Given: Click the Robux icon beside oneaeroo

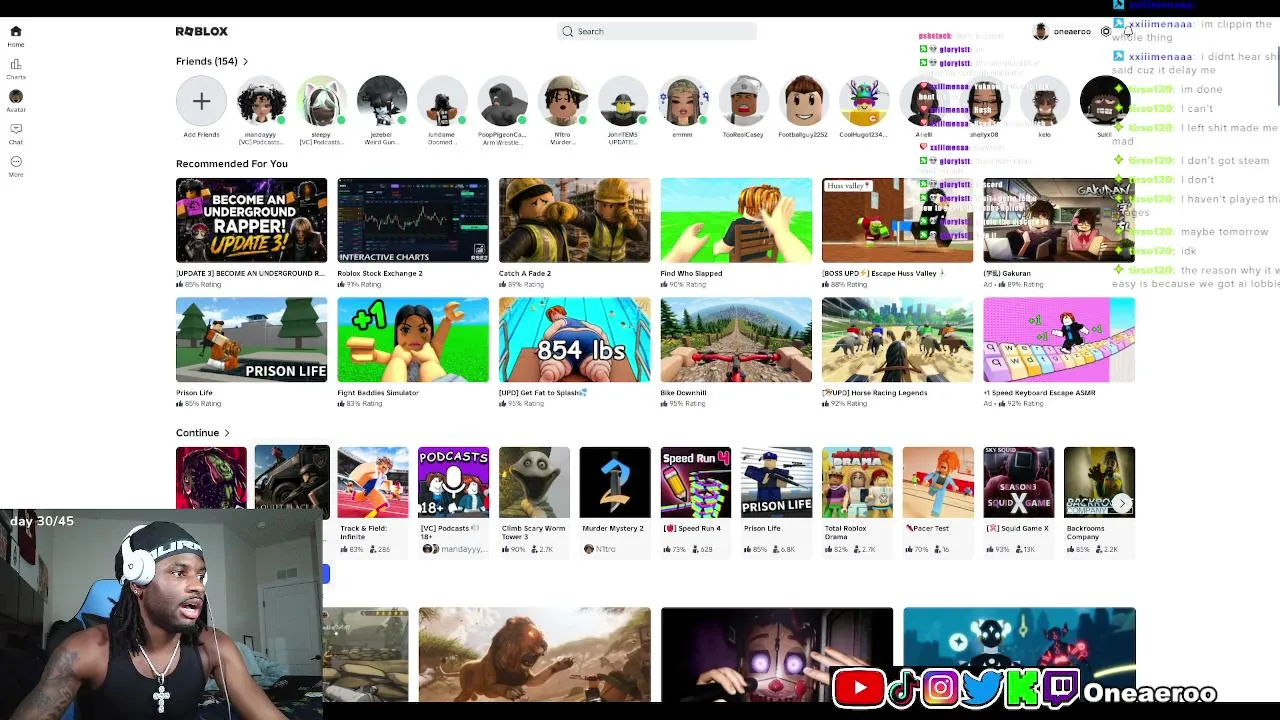Looking at the screenshot, I should pyautogui.click(x=1105, y=31).
